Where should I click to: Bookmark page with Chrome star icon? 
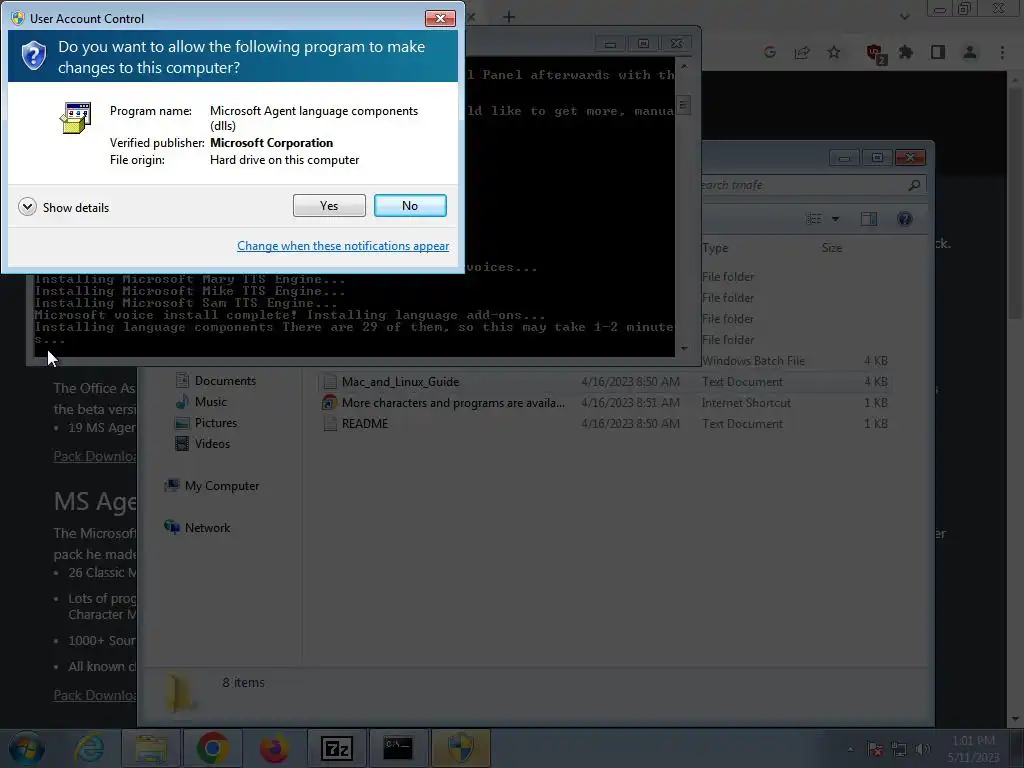(x=834, y=52)
